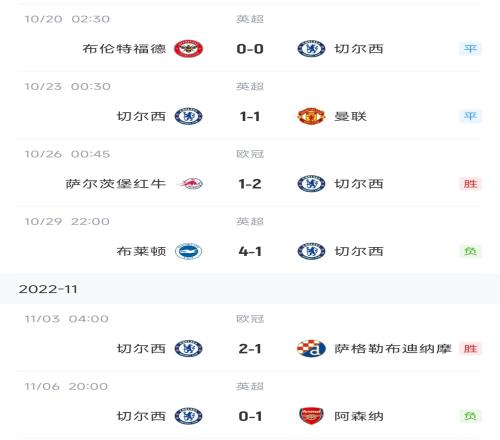
Task: Click the Arsenal club crest
Action: [x=311, y=416]
